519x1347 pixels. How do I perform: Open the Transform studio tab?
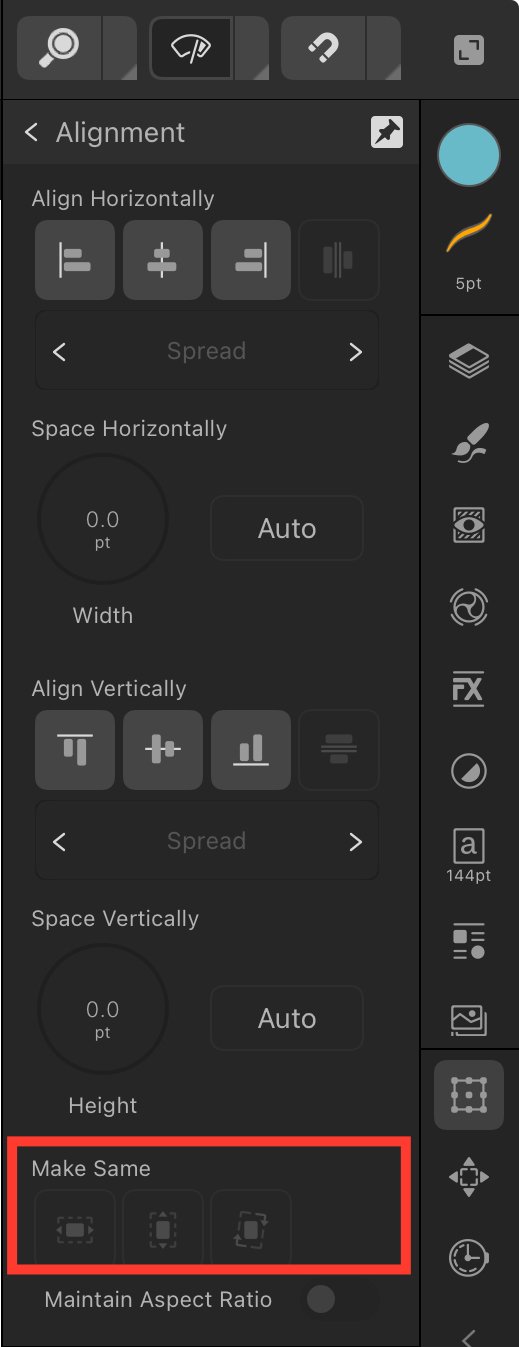click(469, 1178)
